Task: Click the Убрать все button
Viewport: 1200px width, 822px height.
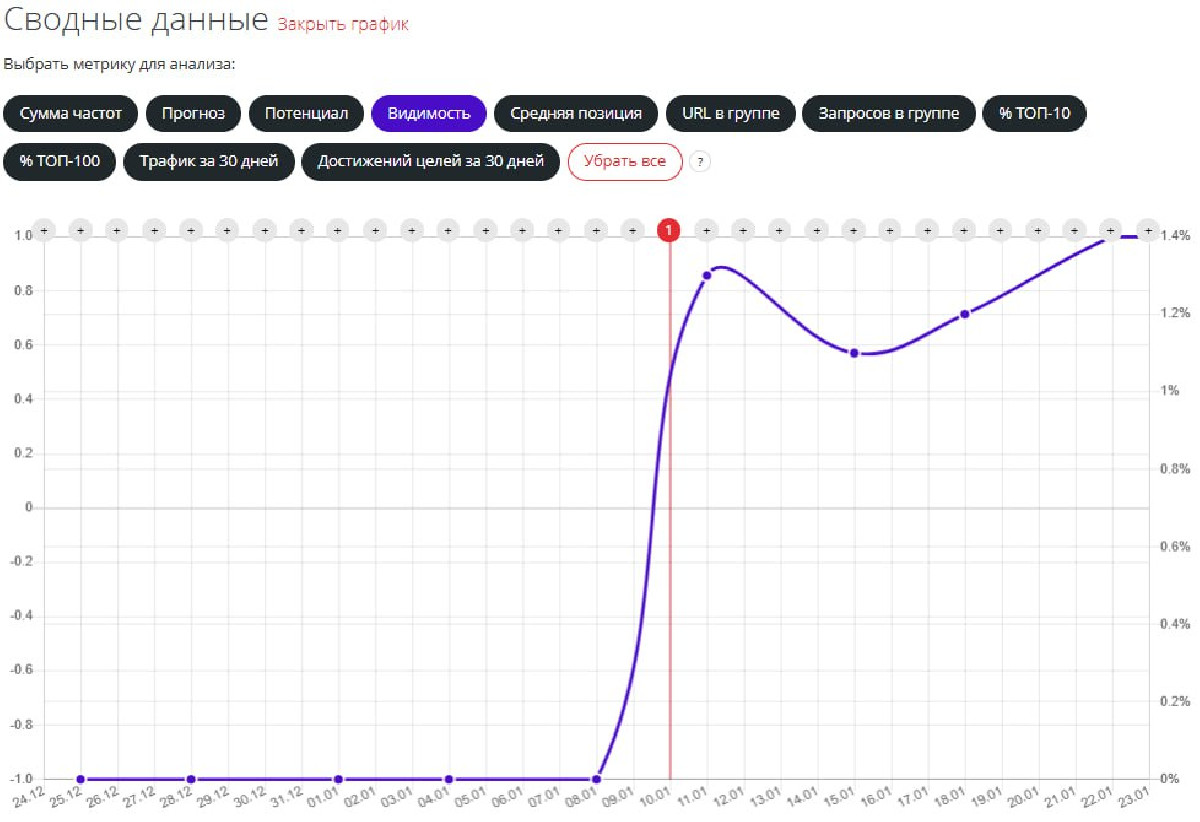Action: point(625,162)
